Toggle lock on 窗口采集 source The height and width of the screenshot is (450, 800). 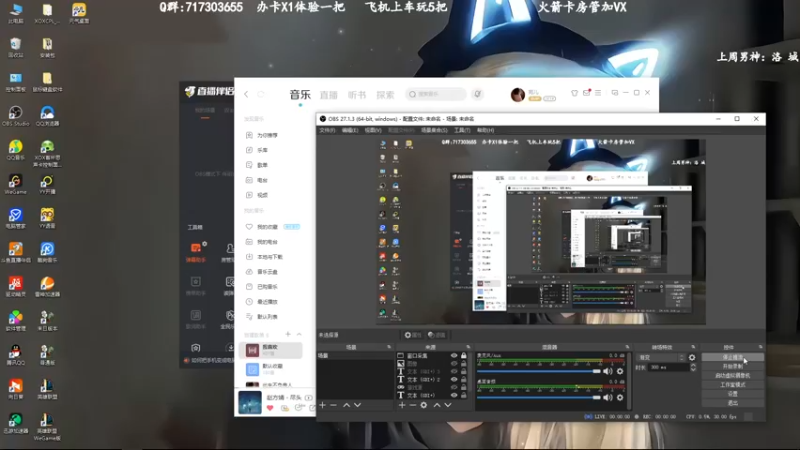point(464,356)
